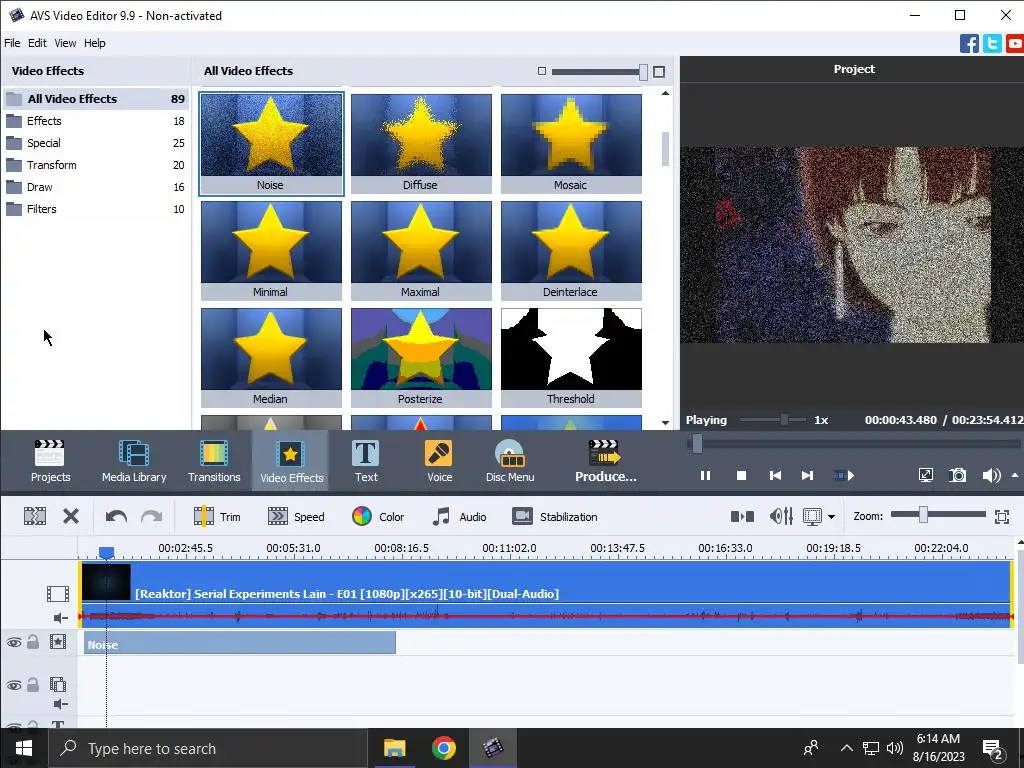Open the View menu

[65, 43]
